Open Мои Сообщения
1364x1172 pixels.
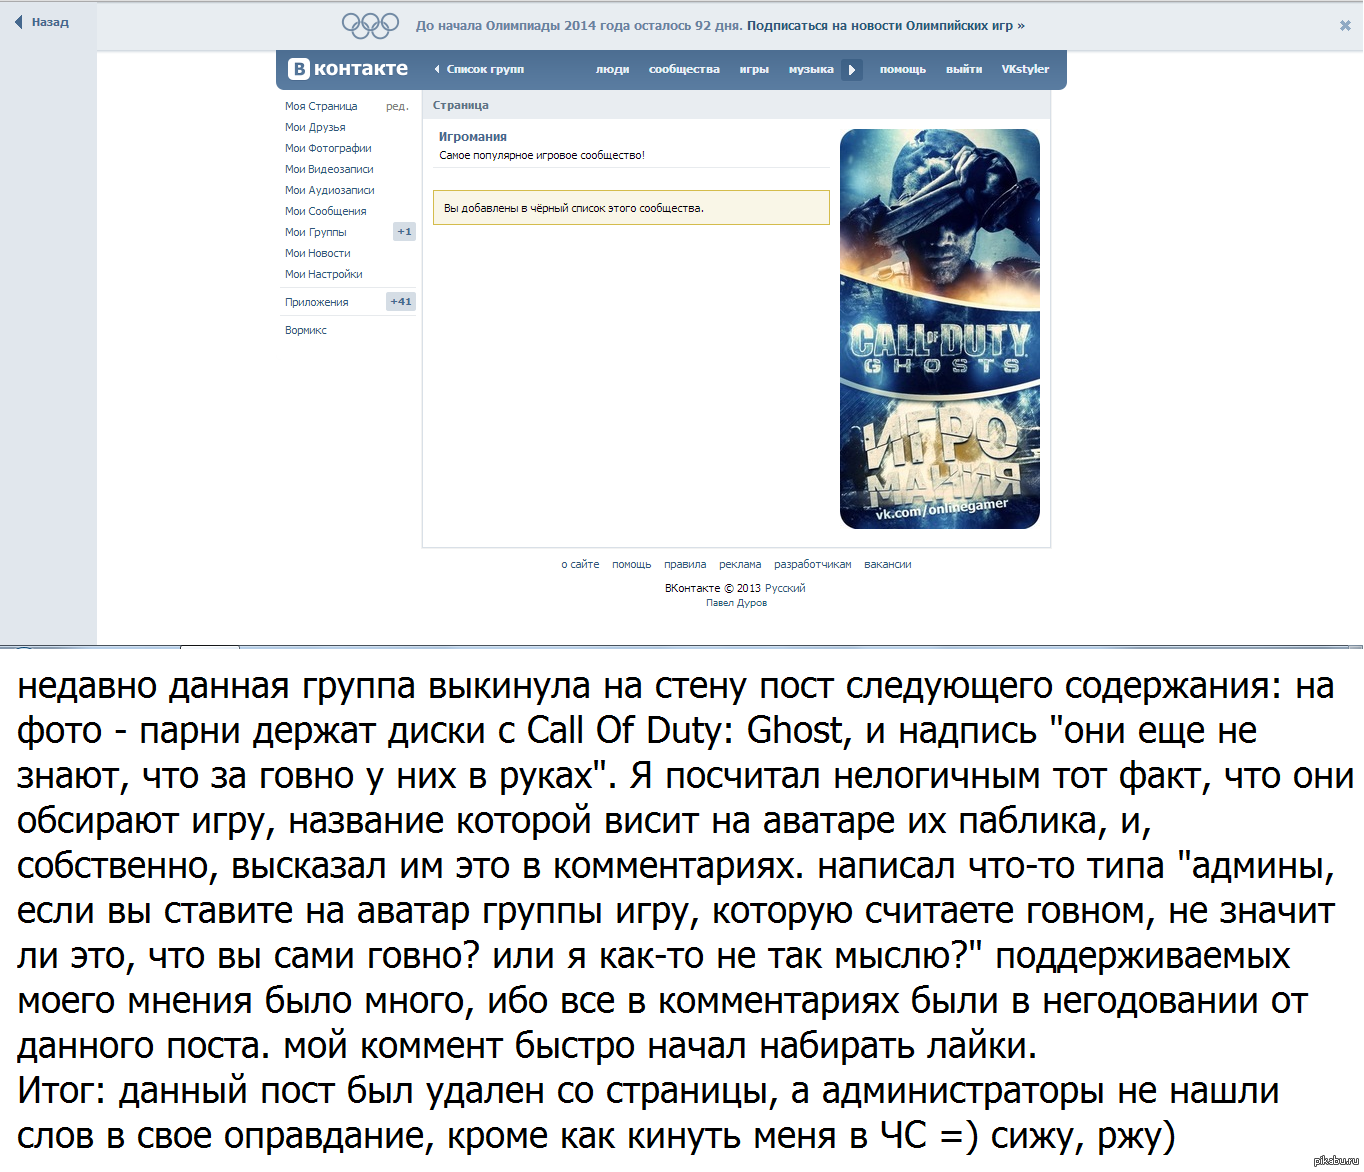[326, 211]
